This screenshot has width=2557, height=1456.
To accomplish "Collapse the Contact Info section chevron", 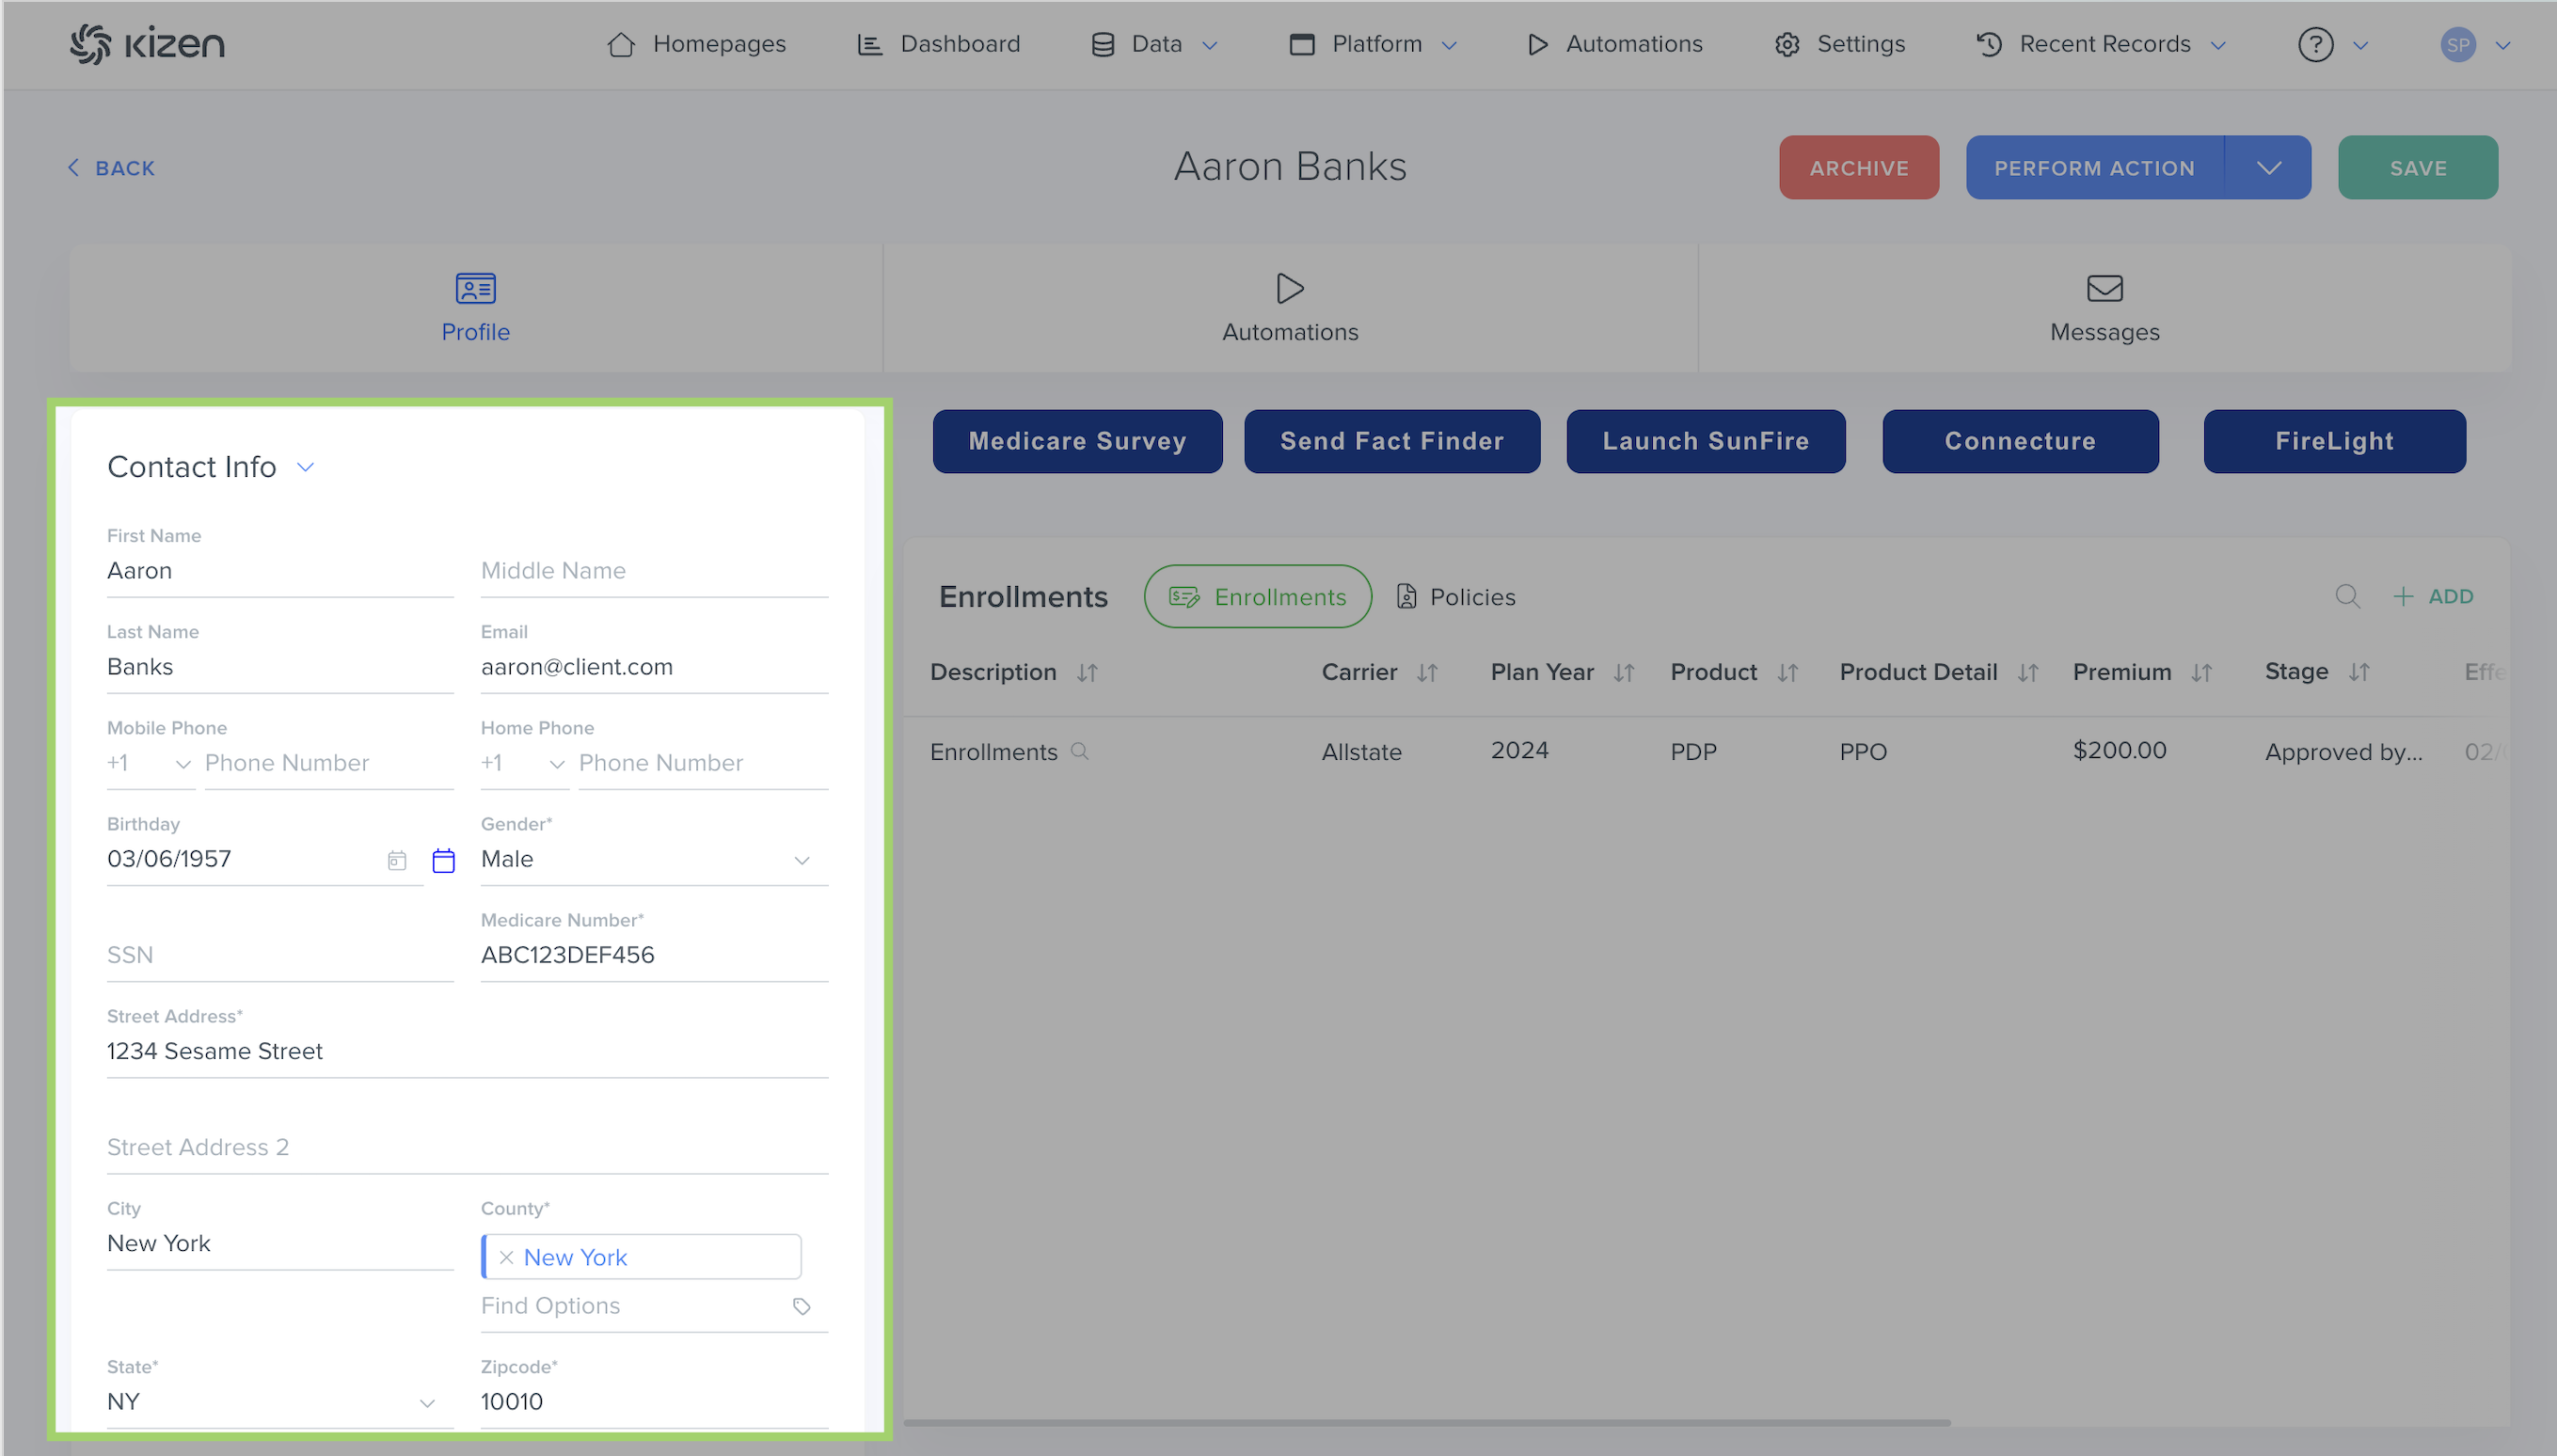I will tap(306, 467).
